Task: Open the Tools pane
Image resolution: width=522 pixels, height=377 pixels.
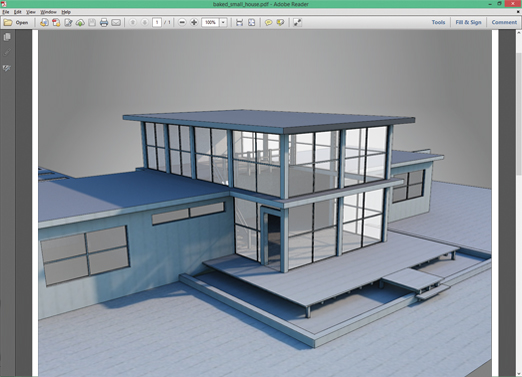Action: click(x=438, y=22)
